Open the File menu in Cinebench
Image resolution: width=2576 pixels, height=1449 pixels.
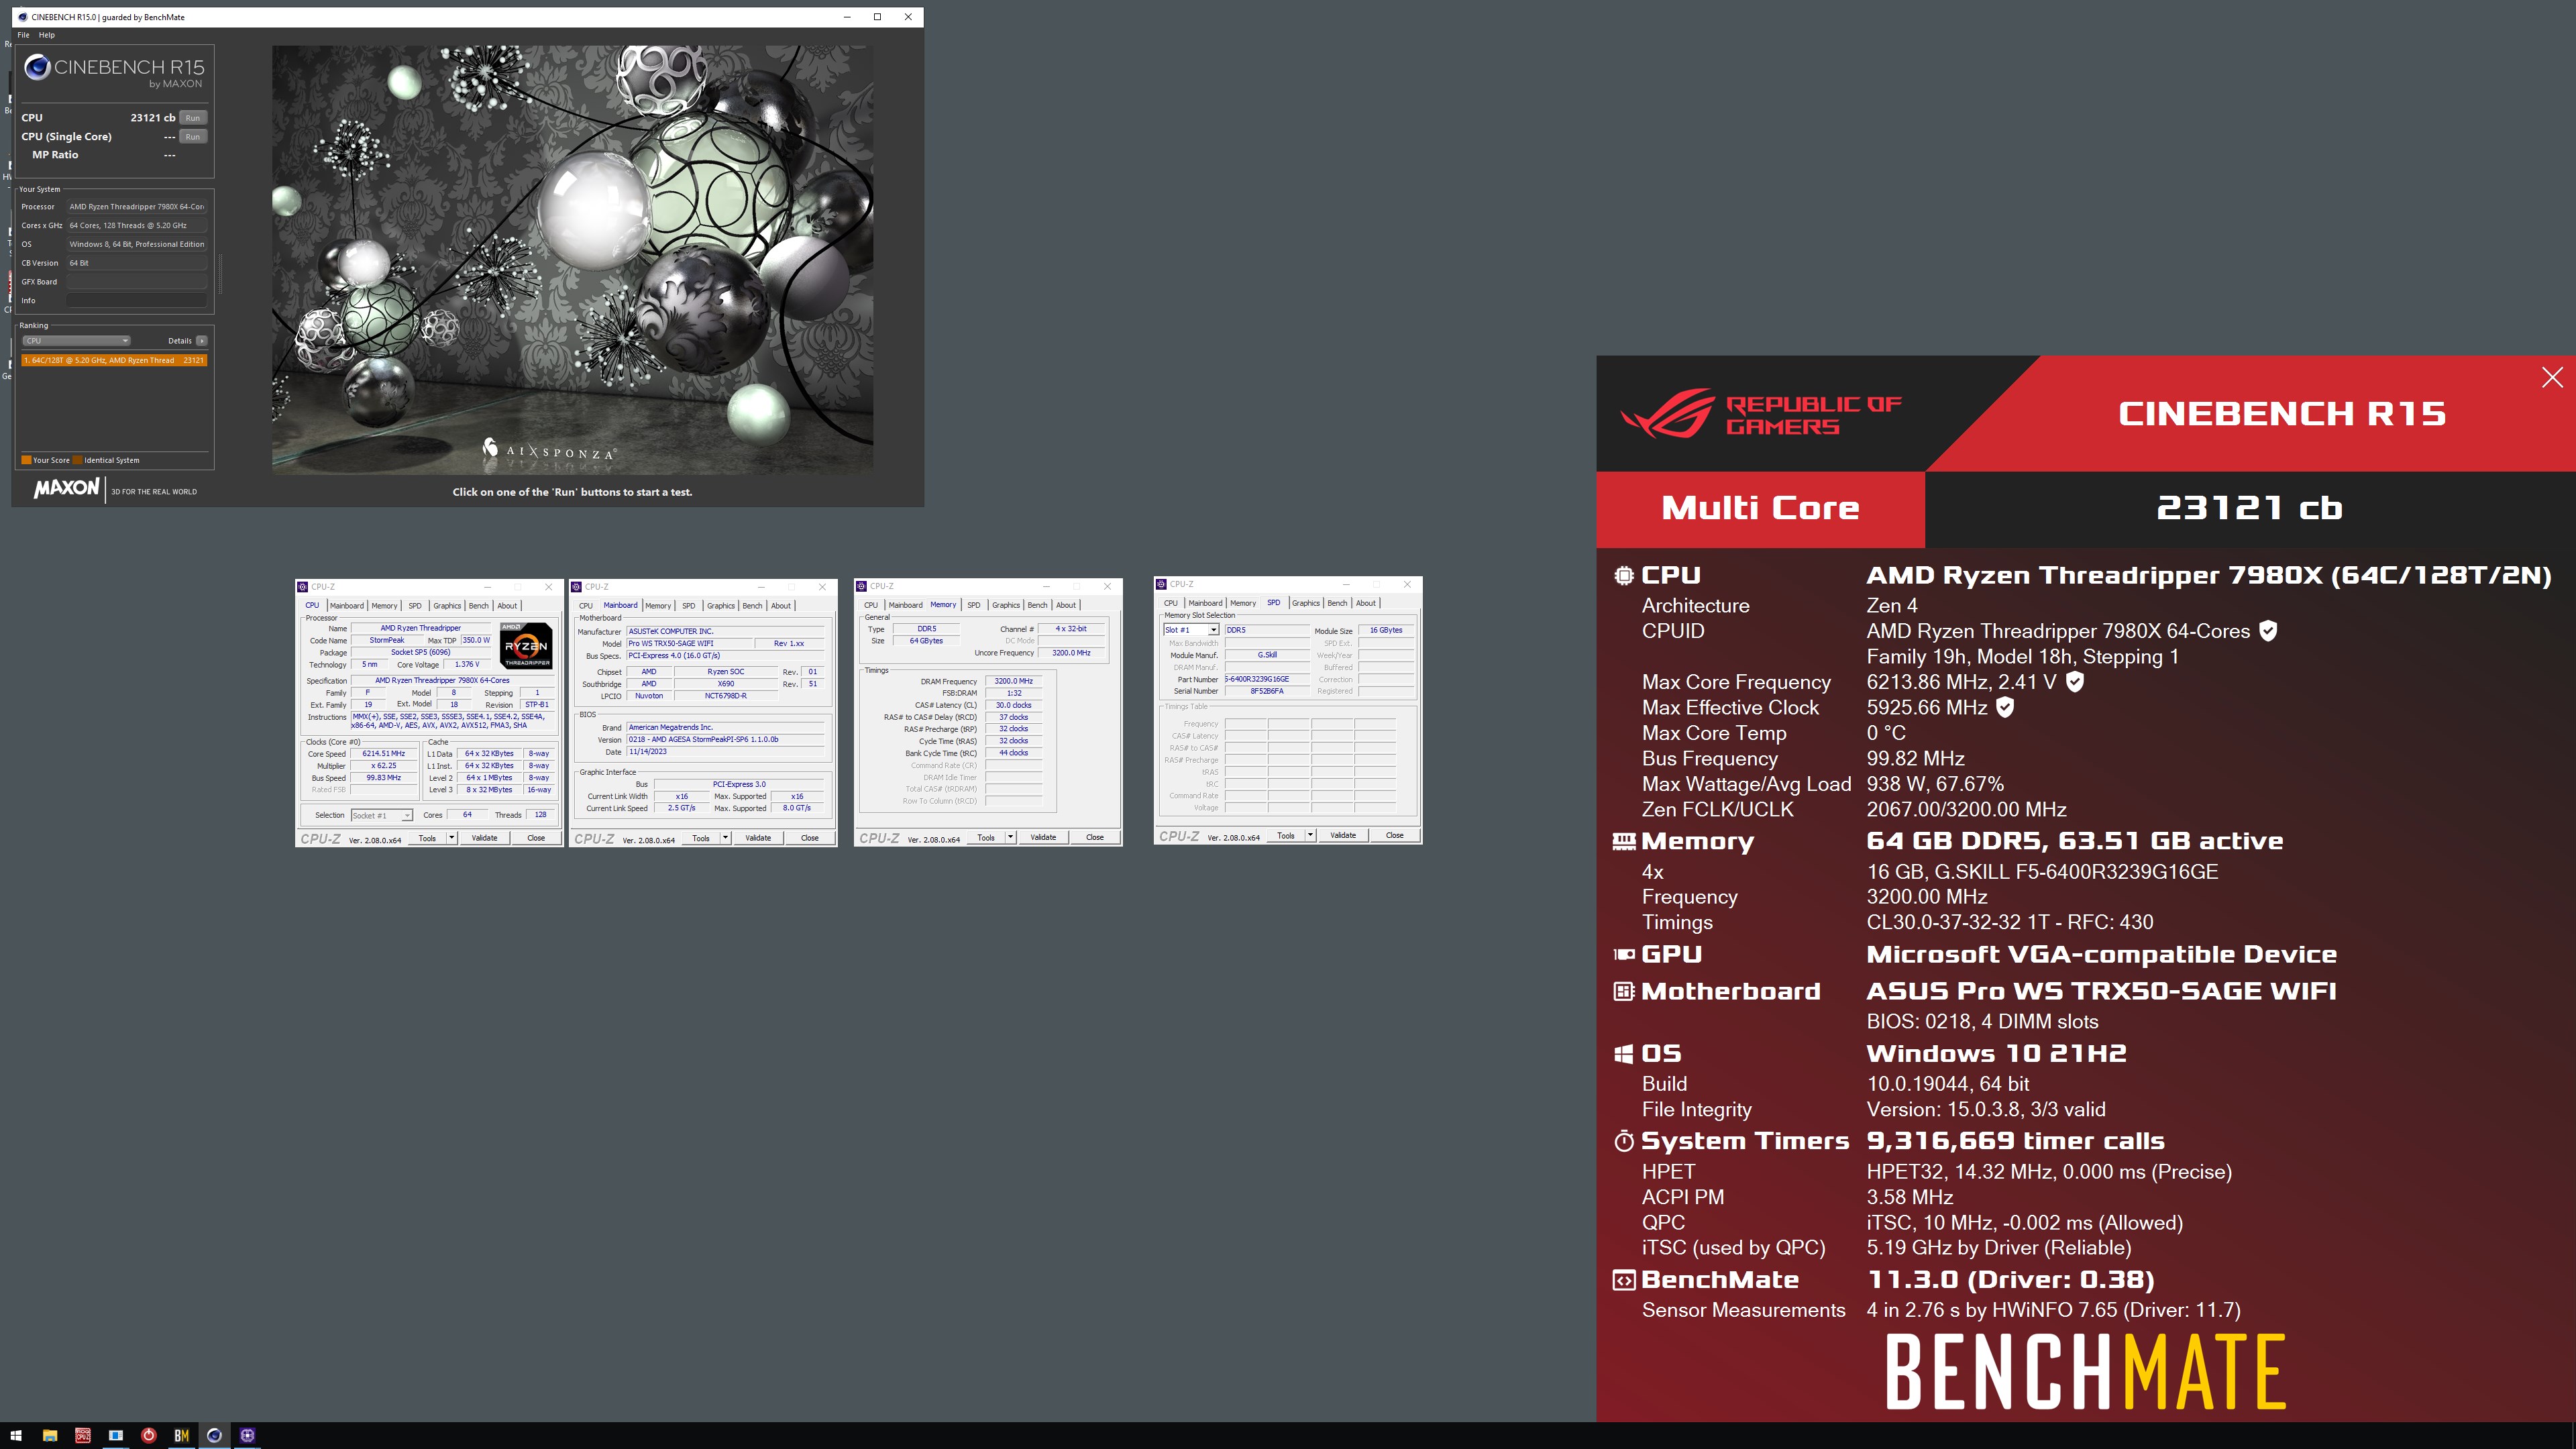23,35
